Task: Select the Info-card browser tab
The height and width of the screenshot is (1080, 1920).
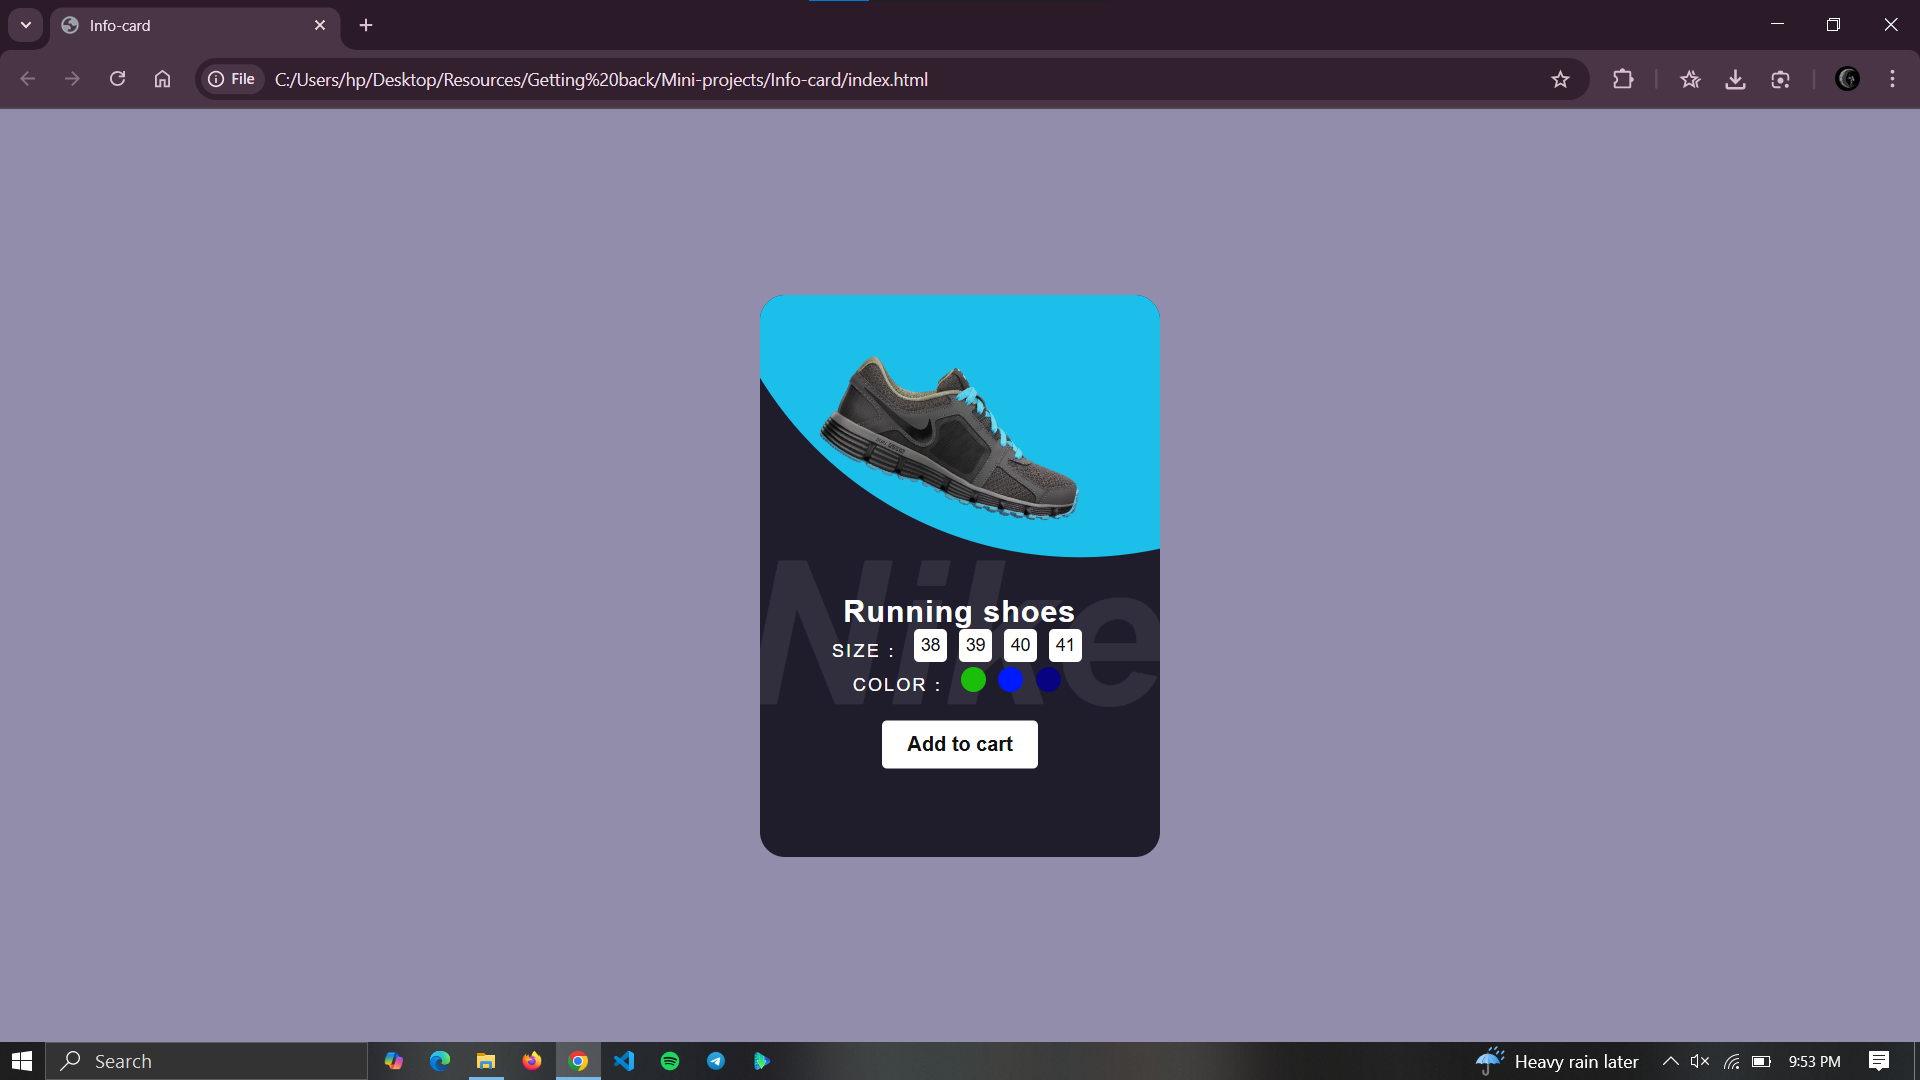Action: pos(195,26)
